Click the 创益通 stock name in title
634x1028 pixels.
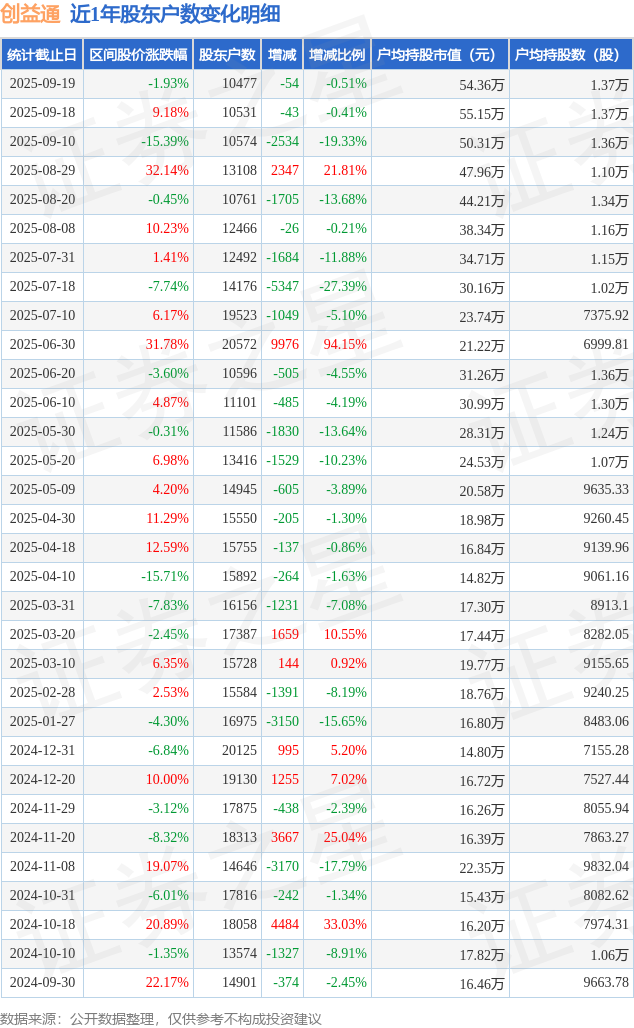(31, 14)
